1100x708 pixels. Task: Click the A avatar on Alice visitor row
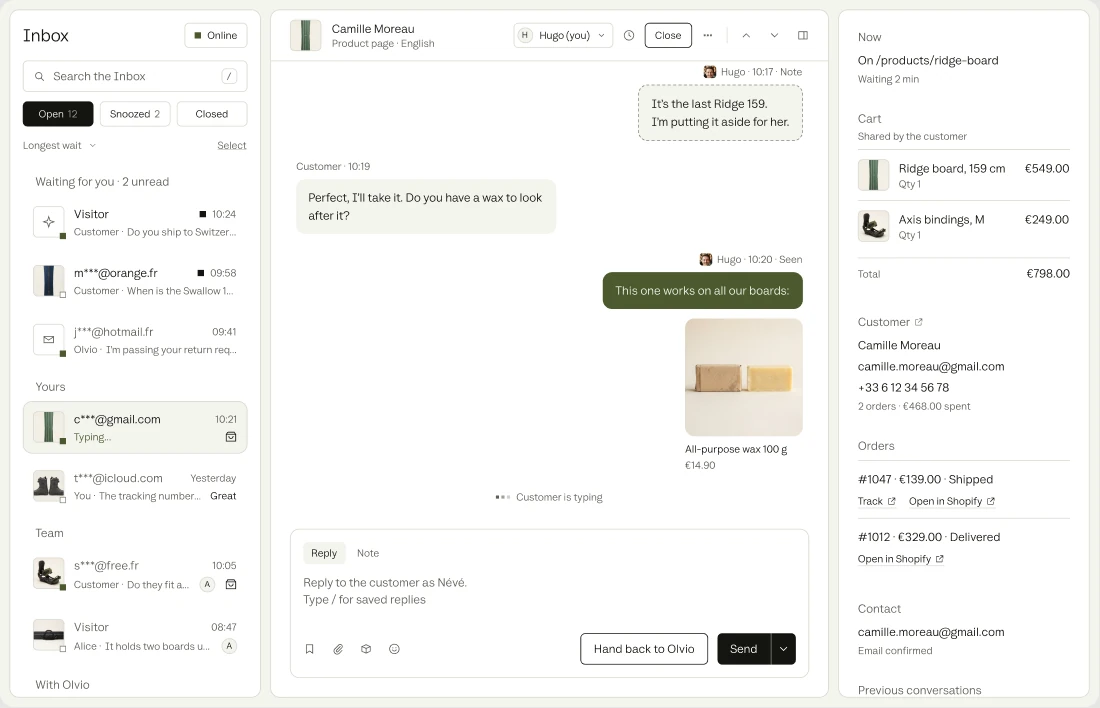(x=229, y=646)
